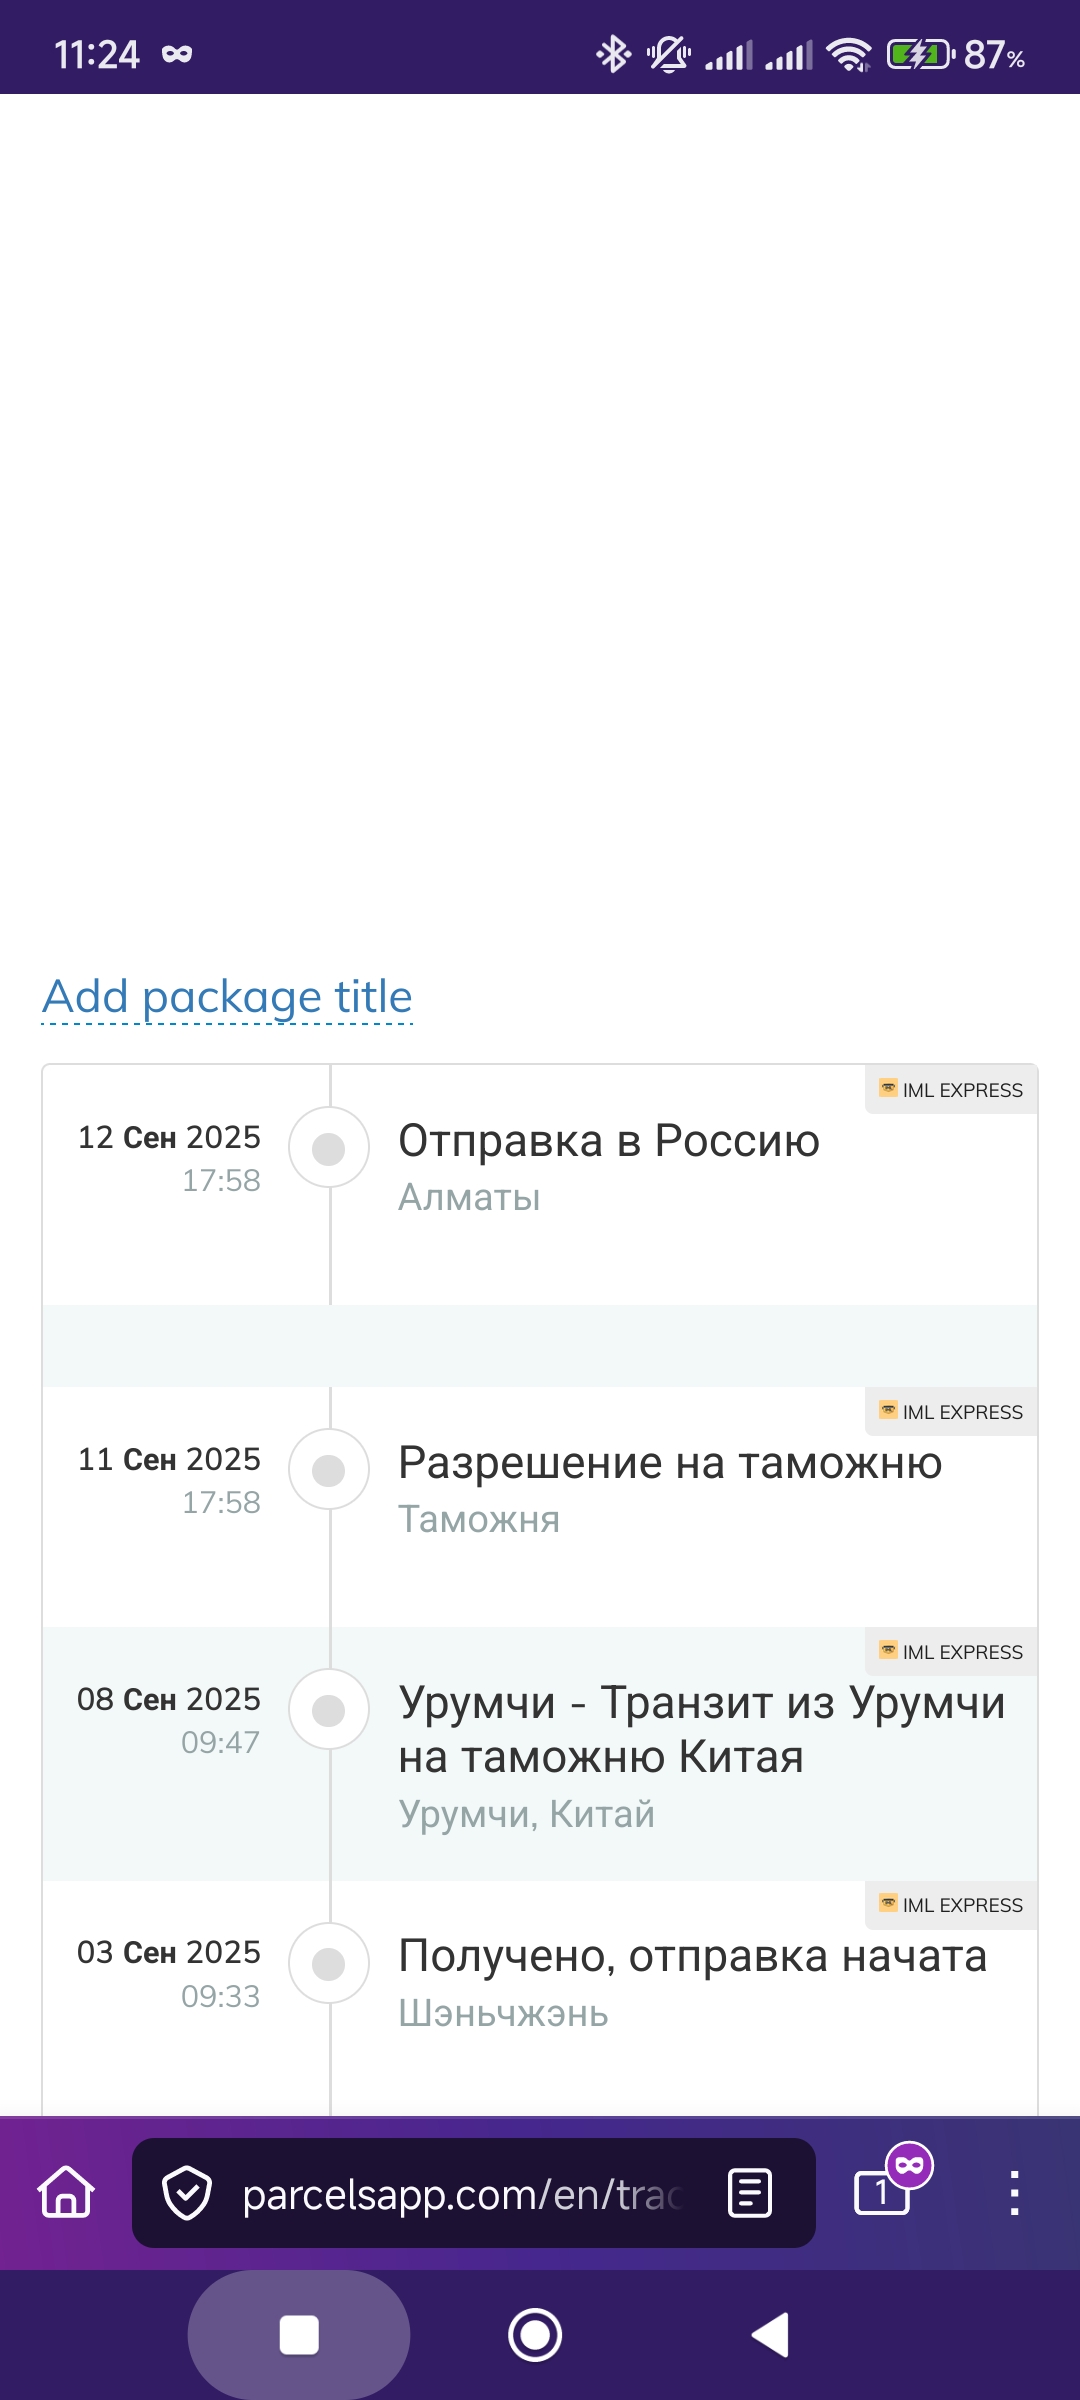Open the tabs counter button

(881, 2194)
